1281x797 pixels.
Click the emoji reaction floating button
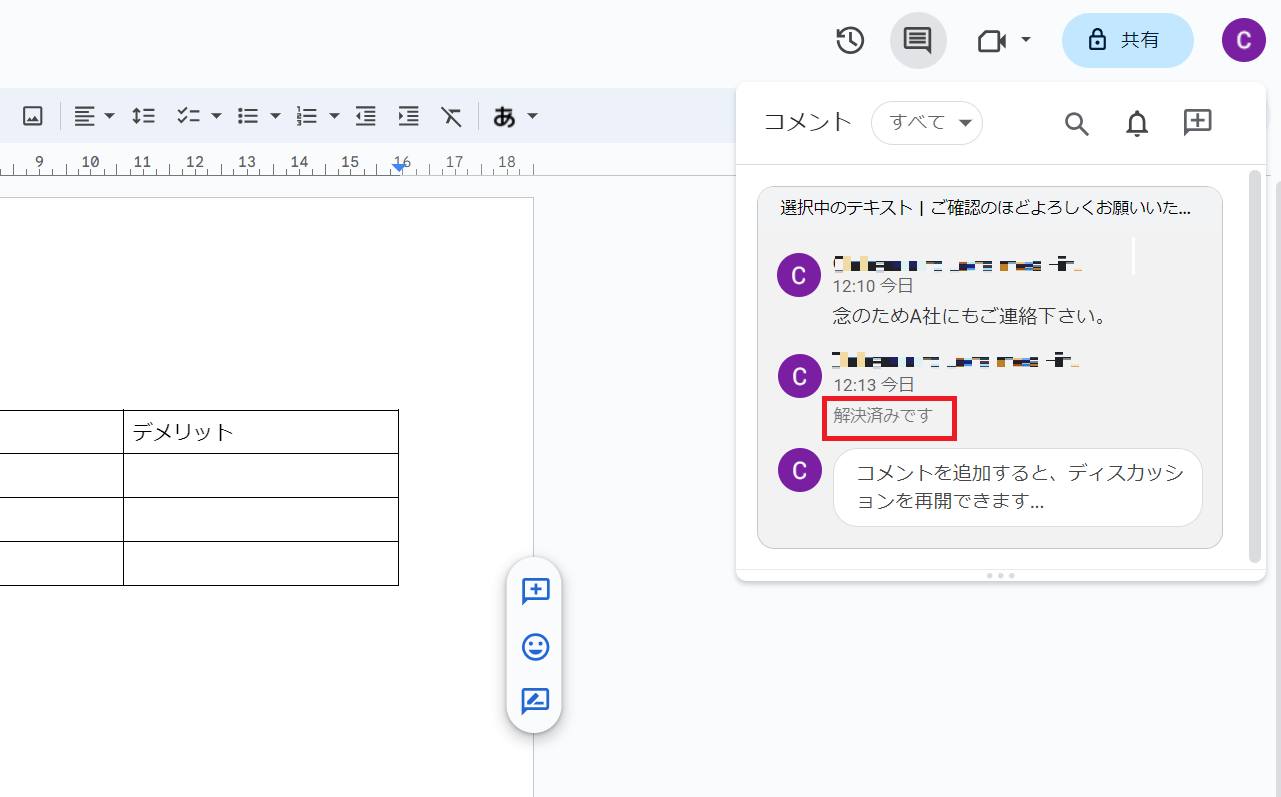point(535,647)
